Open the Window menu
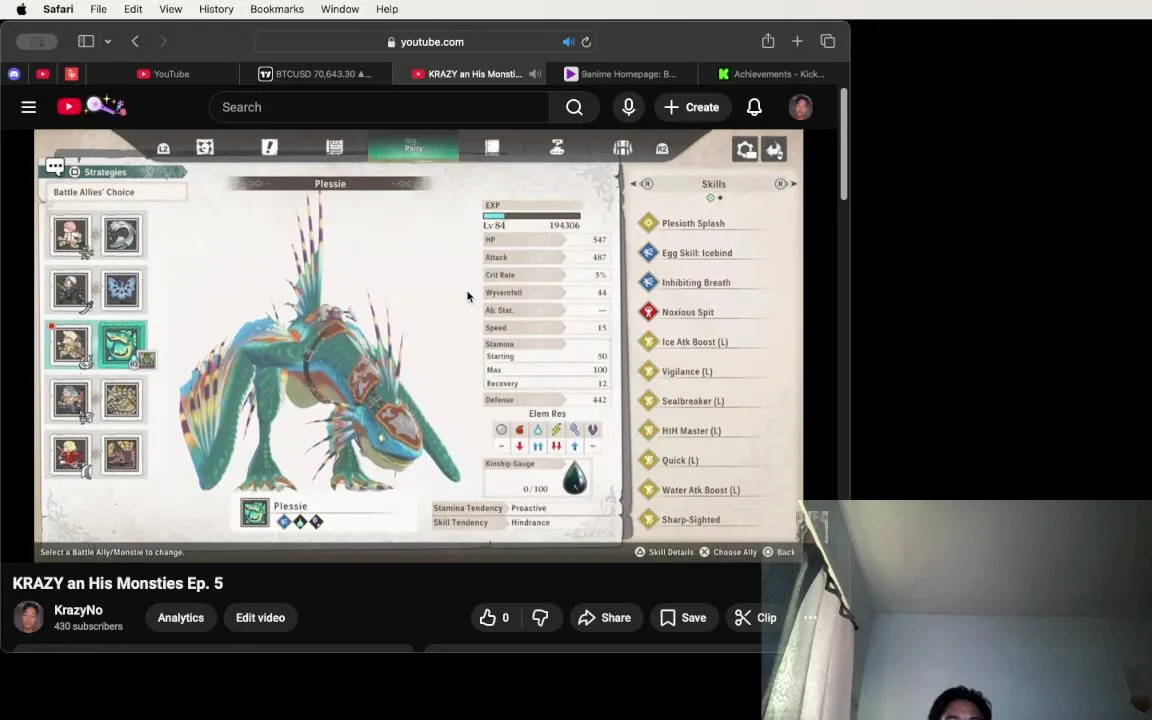The image size is (1152, 720). point(339,9)
